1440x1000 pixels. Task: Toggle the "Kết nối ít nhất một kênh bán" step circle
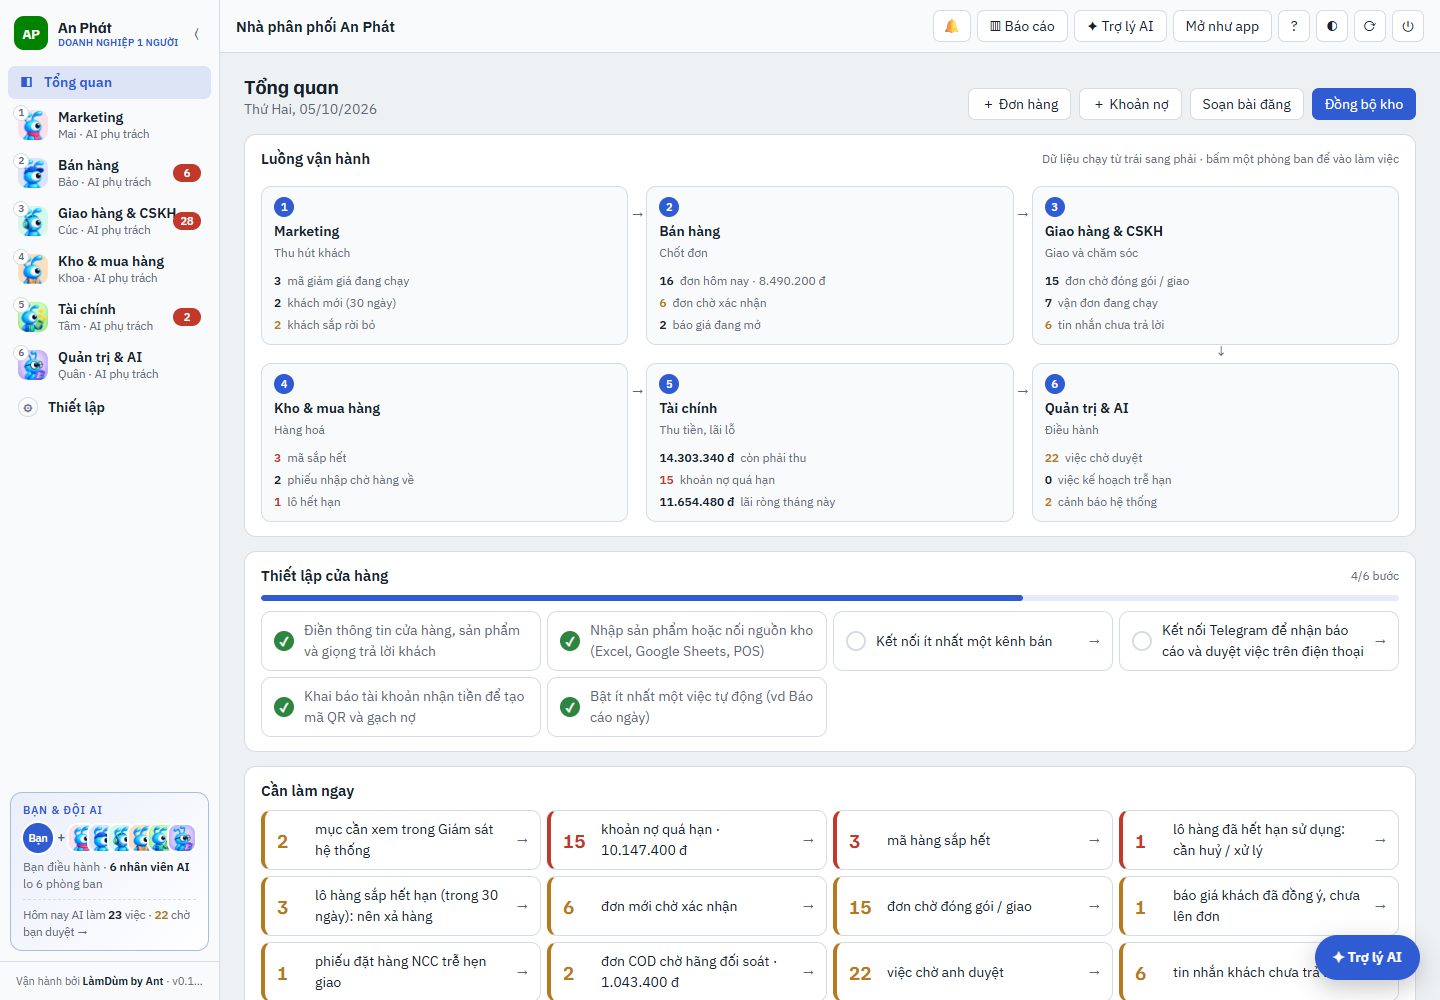(856, 641)
